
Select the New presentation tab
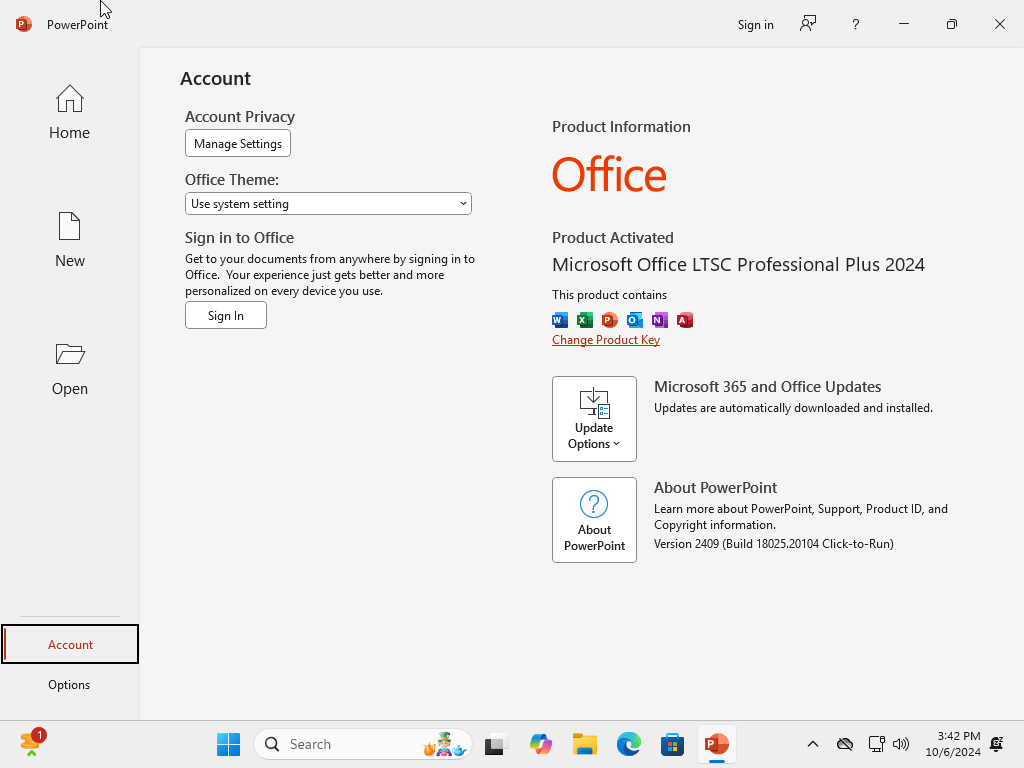pyautogui.click(x=69, y=240)
